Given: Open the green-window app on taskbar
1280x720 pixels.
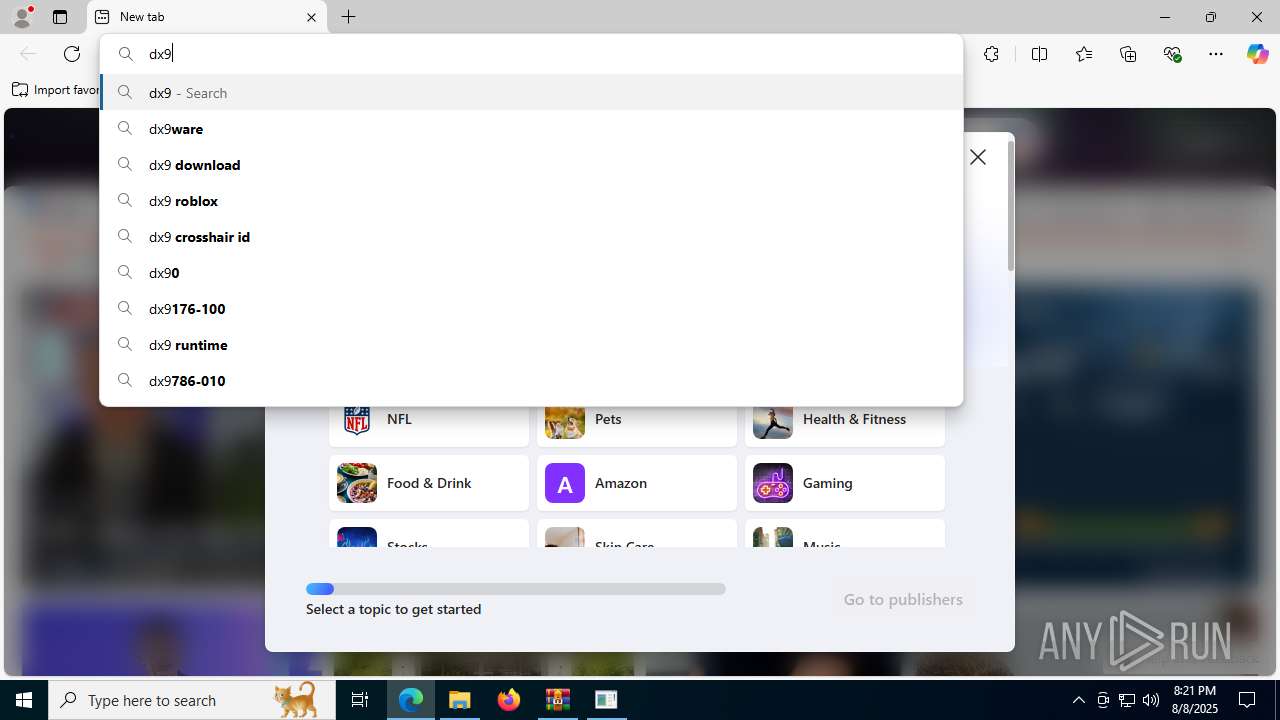Looking at the screenshot, I should 606,700.
